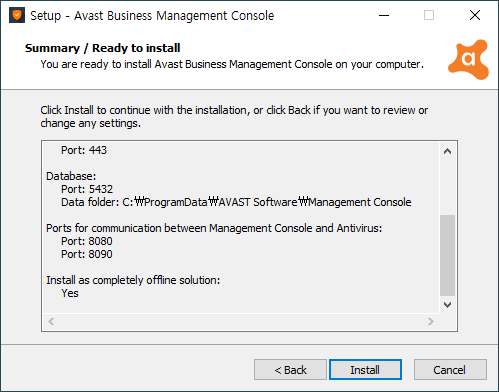Click the 'Setup - Avast Business Management Console' title text

(x=152, y=16)
